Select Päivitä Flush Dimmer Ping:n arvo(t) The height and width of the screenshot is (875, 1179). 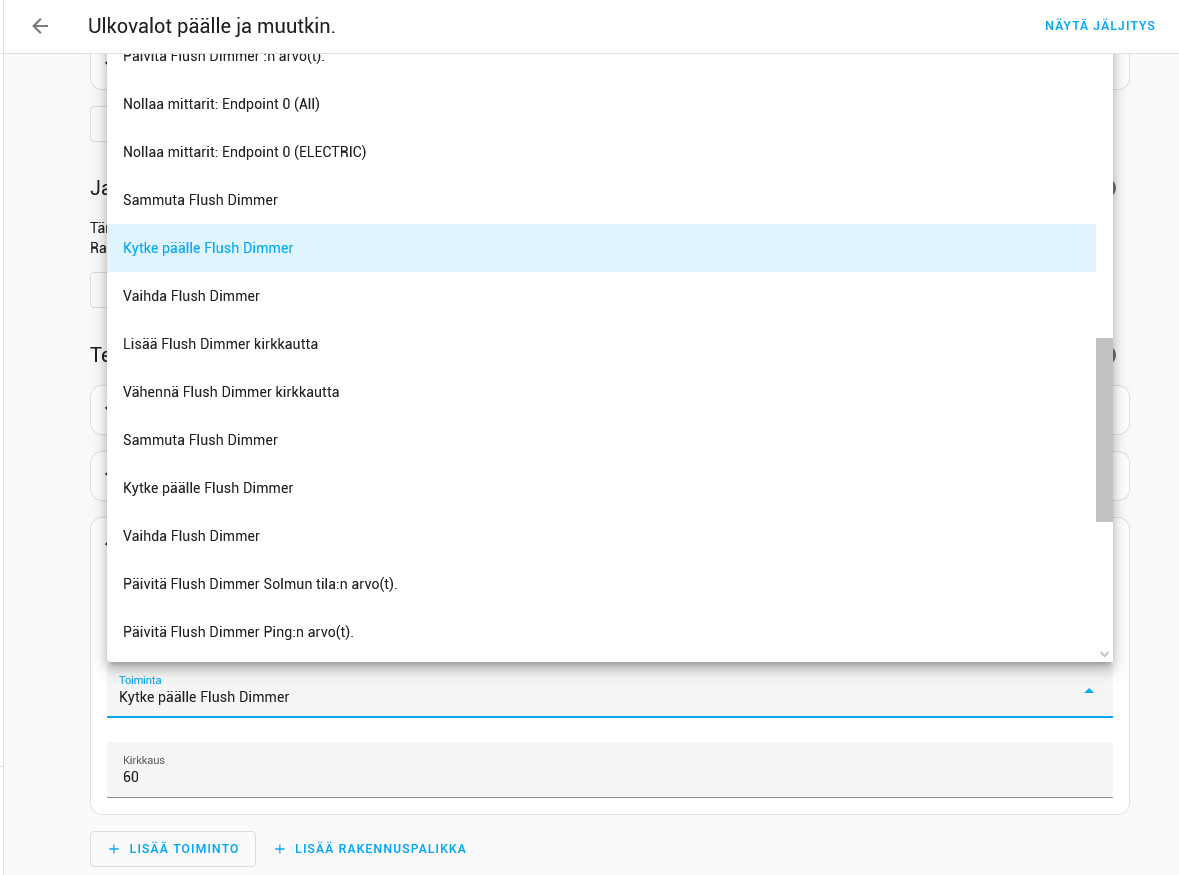238,632
